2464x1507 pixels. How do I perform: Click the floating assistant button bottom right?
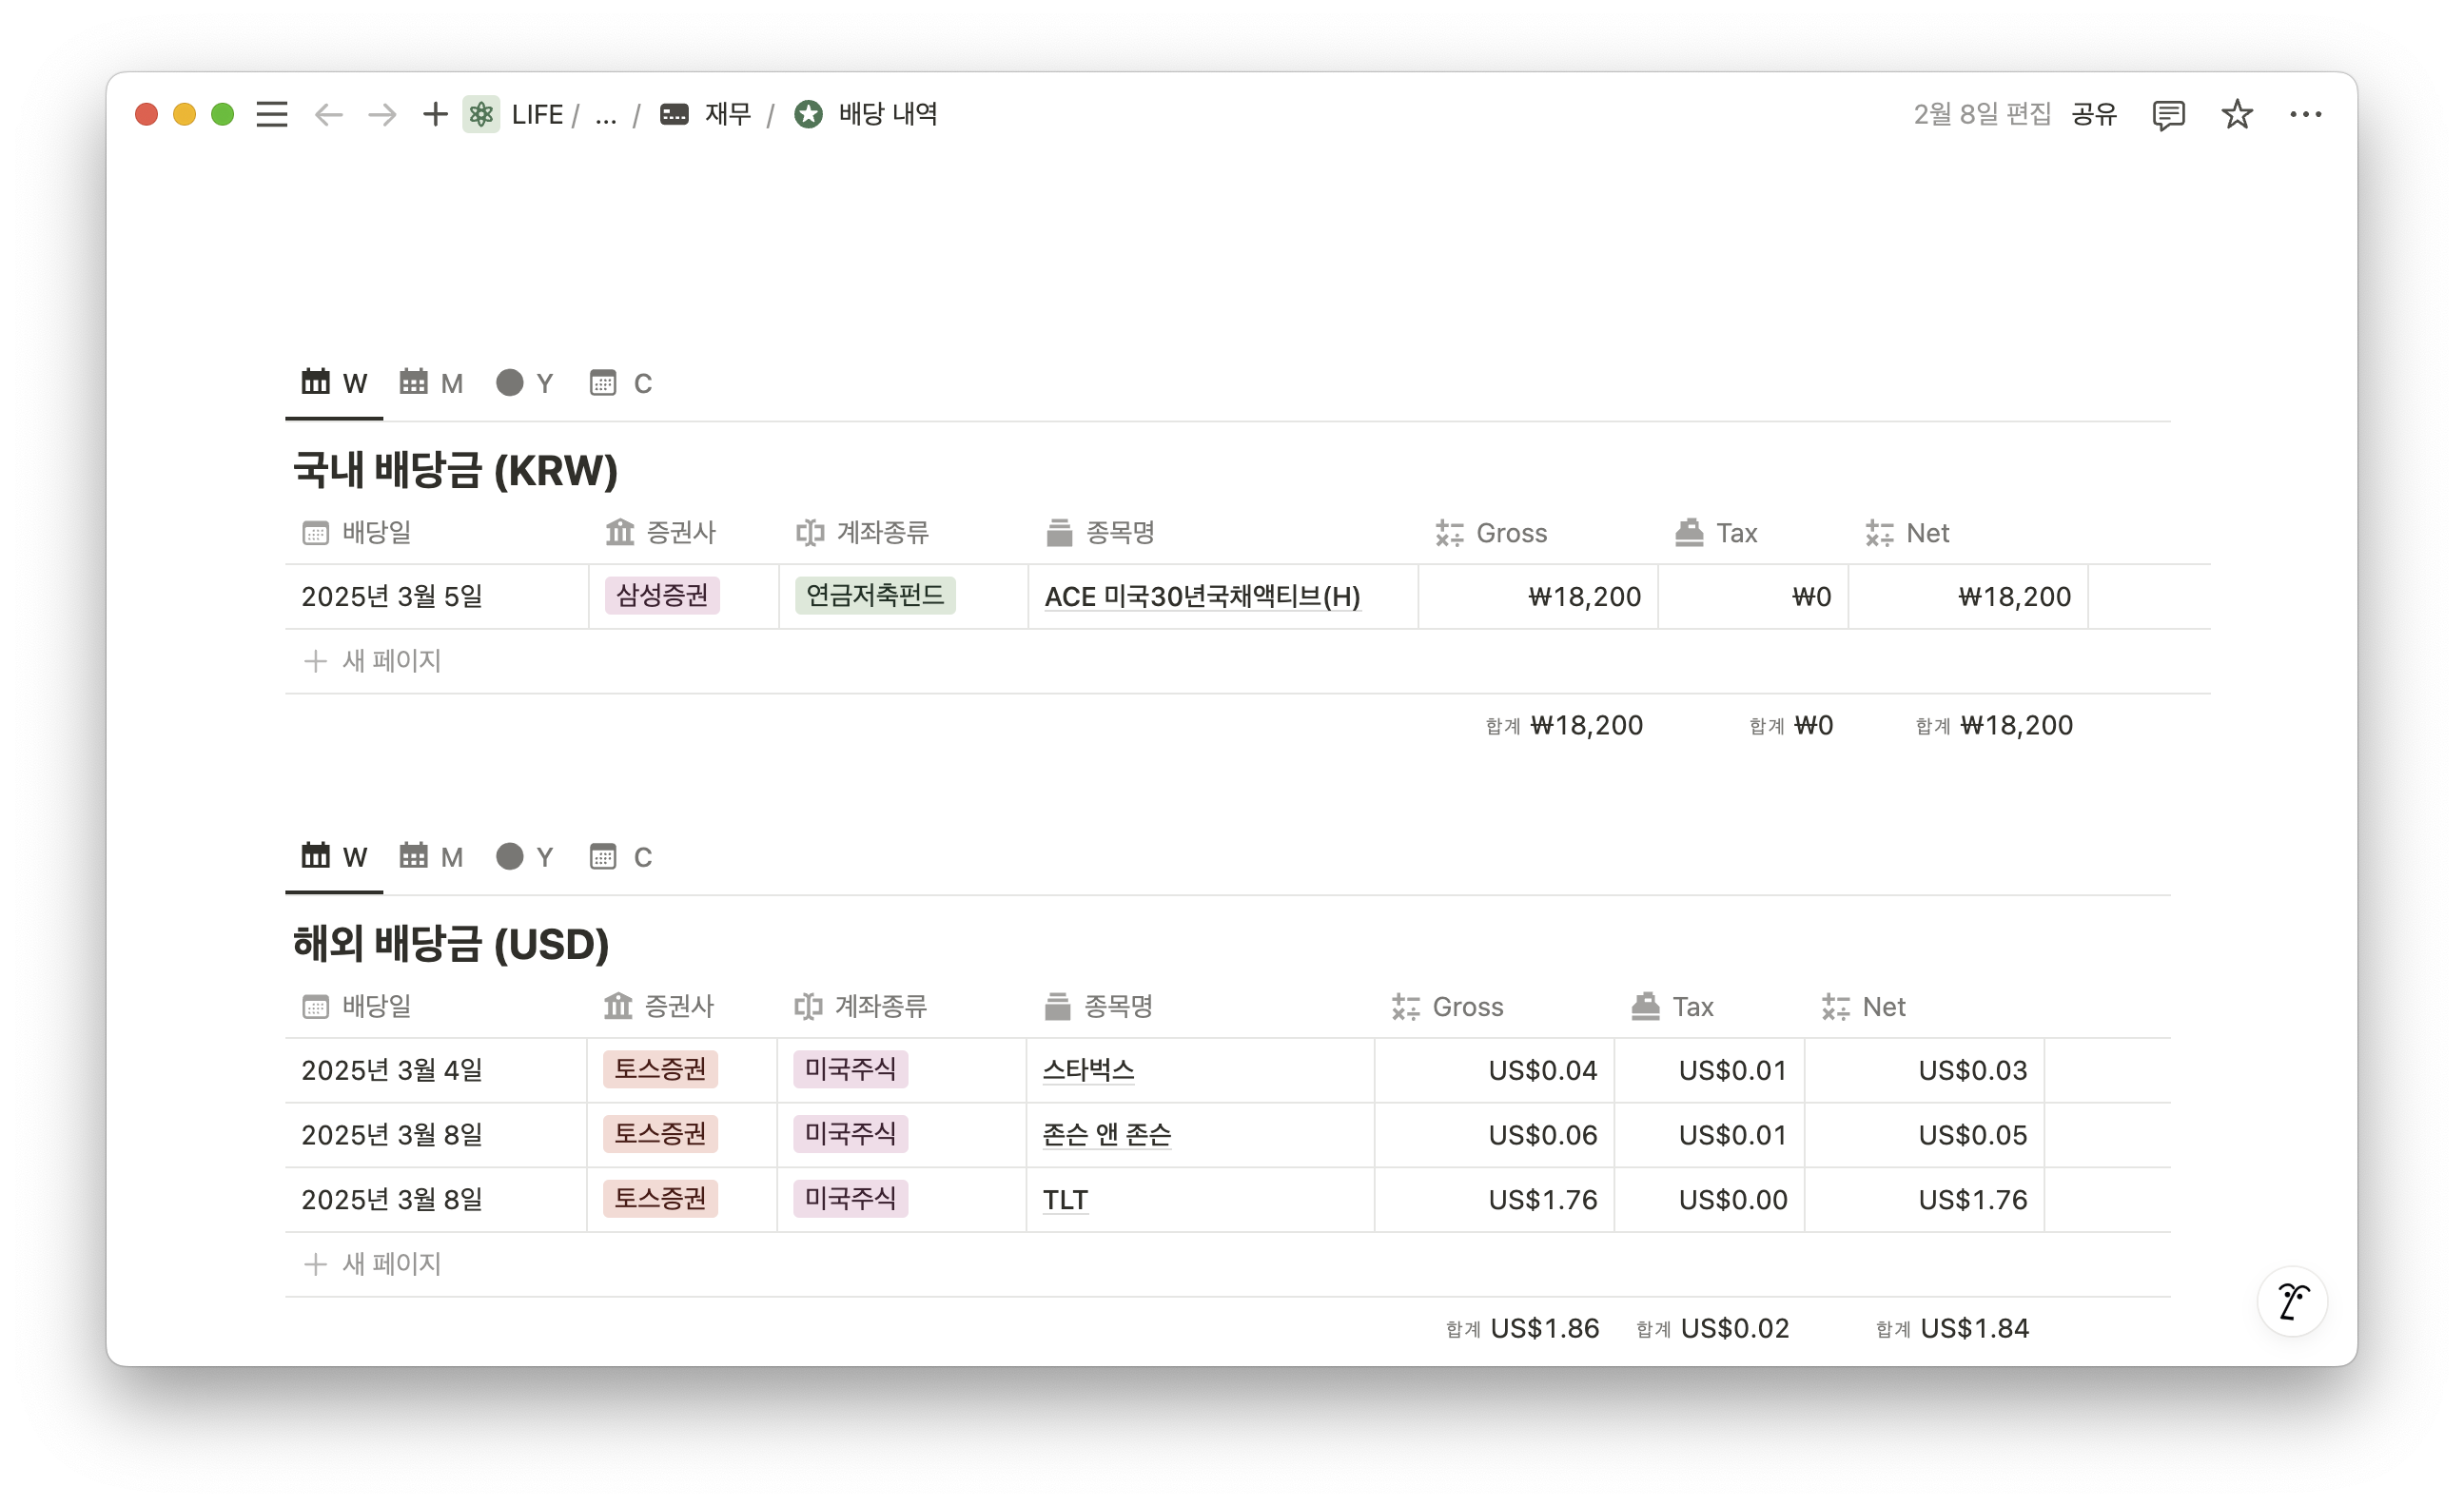pyautogui.click(x=2291, y=1301)
